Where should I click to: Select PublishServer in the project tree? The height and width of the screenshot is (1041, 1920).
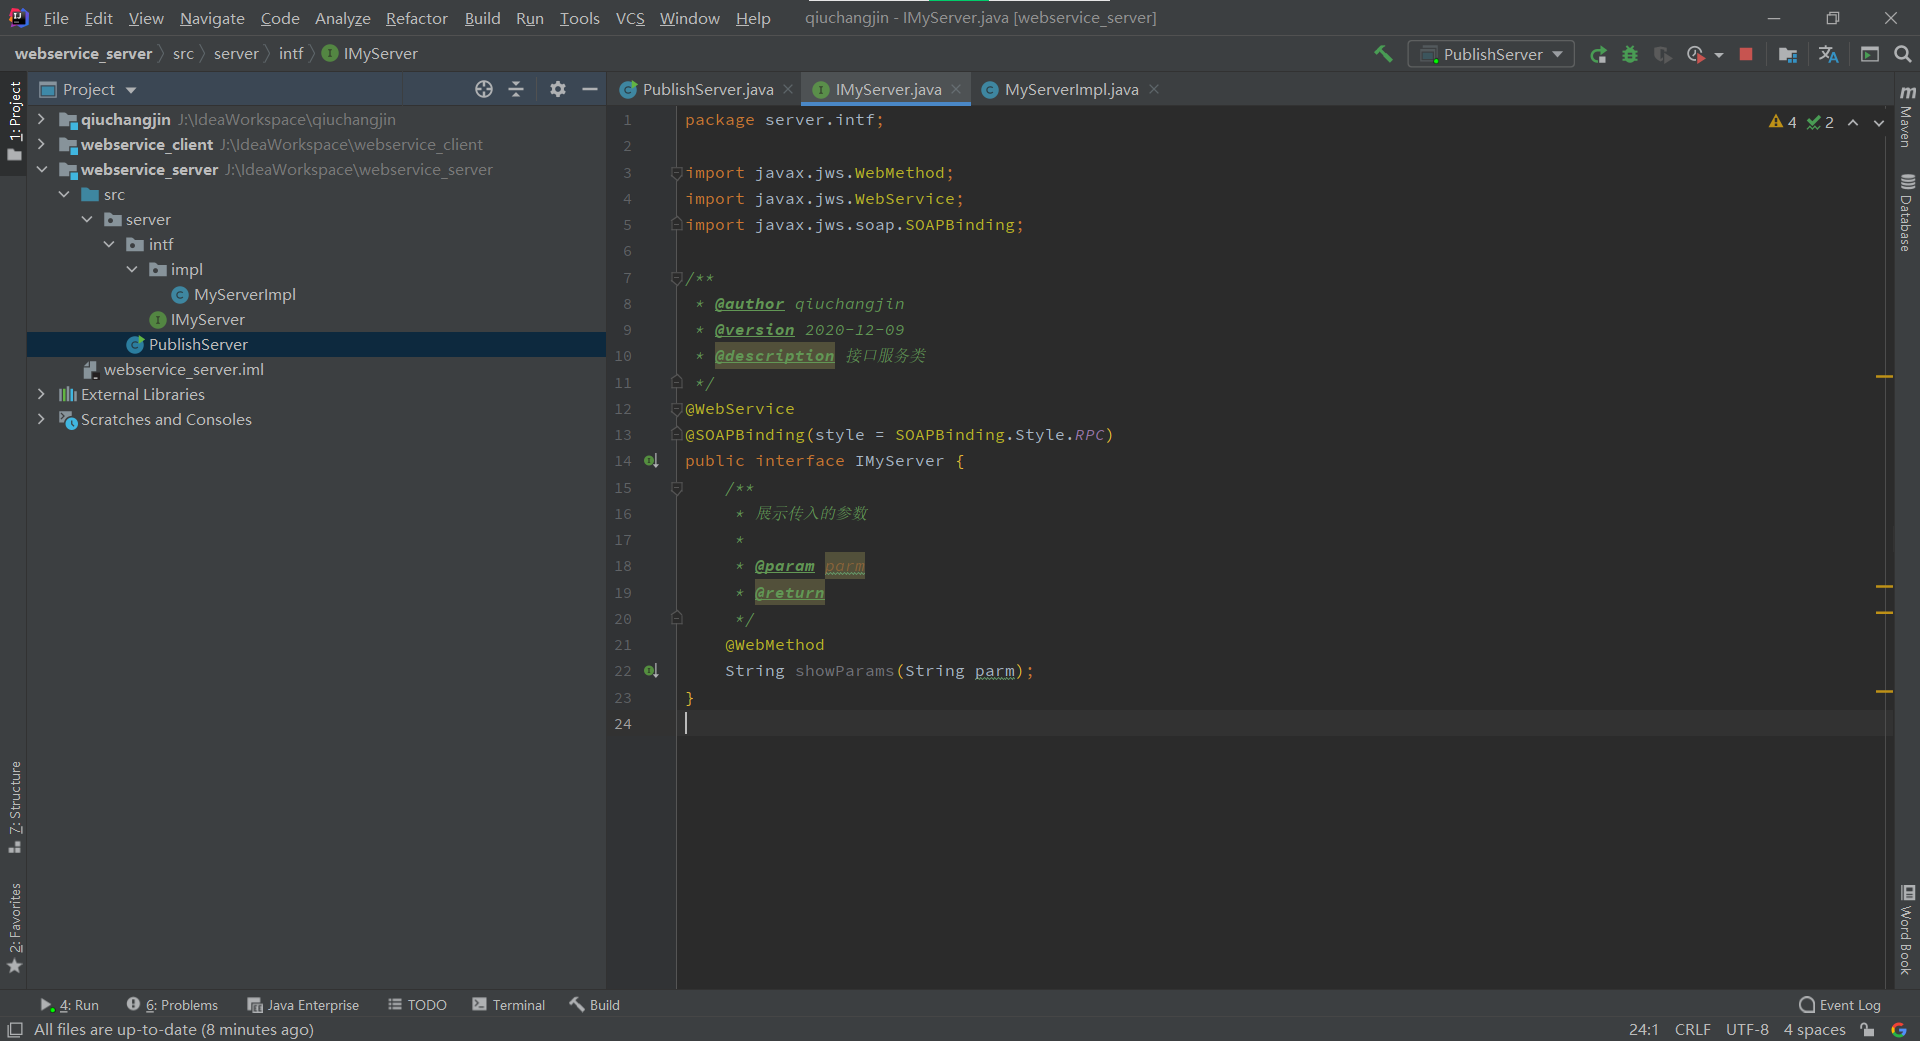pos(198,344)
